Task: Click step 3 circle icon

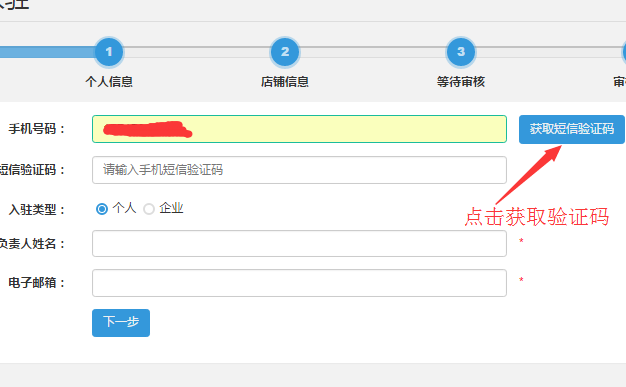Action: [x=461, y=52]
